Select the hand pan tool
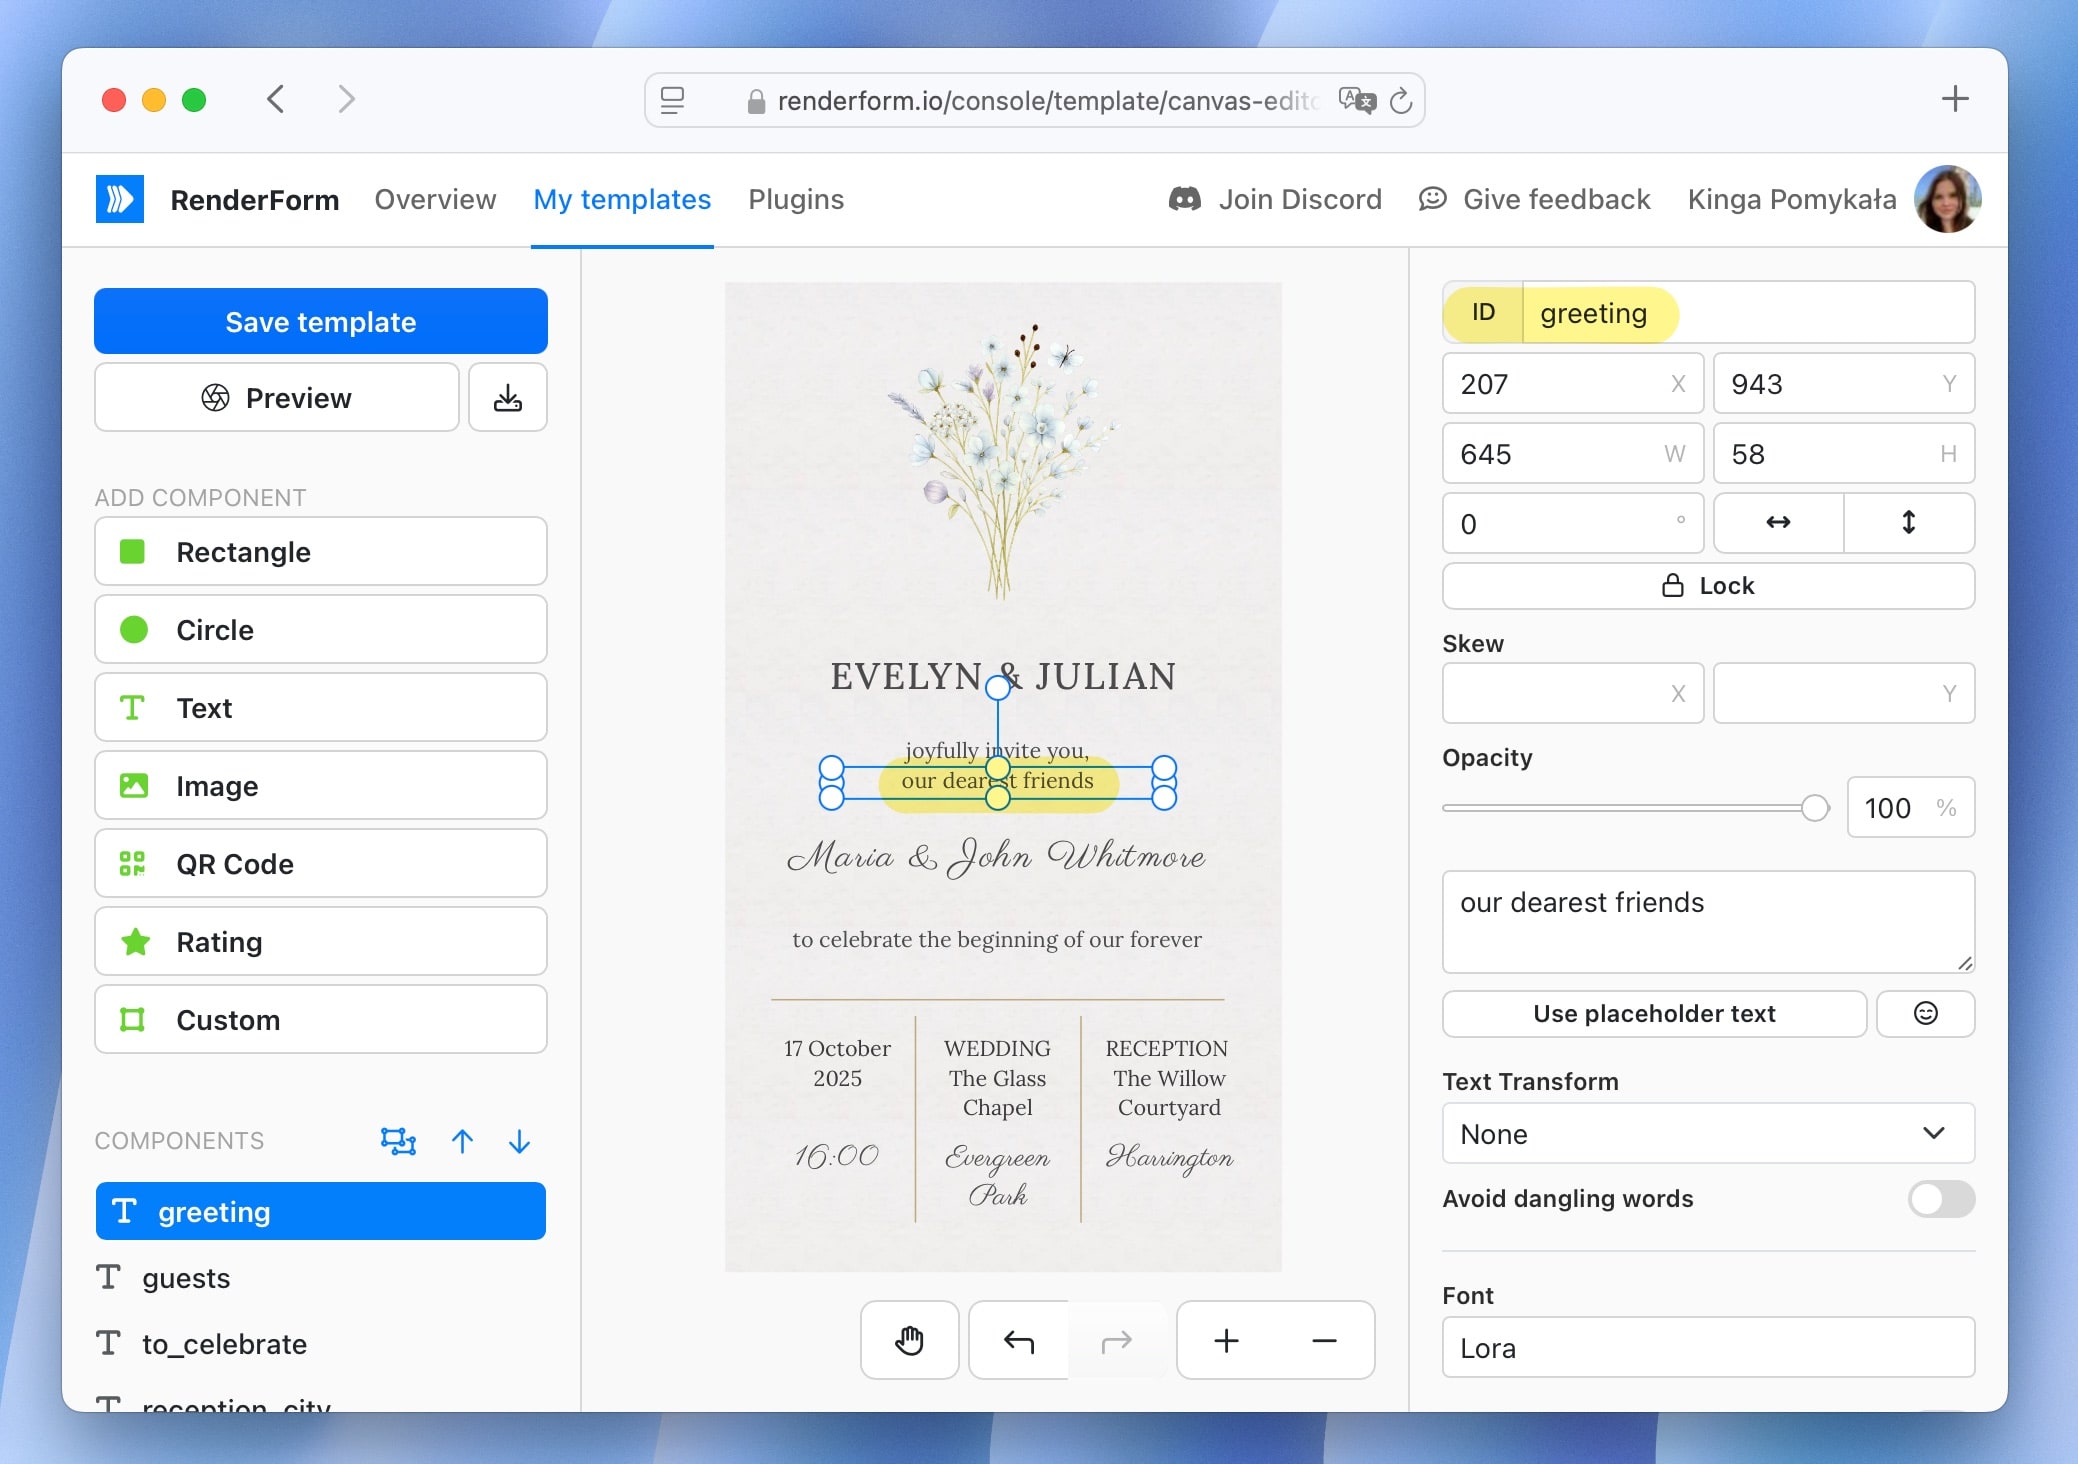 tap(909, 1340)
